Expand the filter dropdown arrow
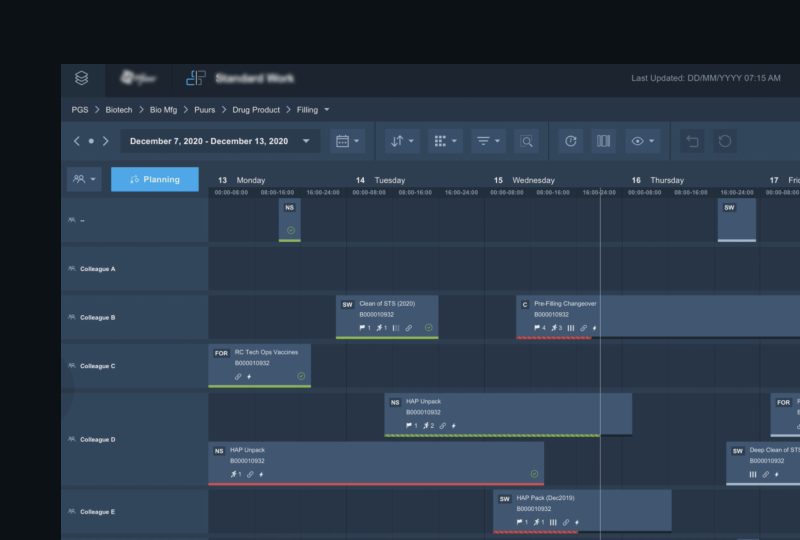 click(x=497, y=141)
